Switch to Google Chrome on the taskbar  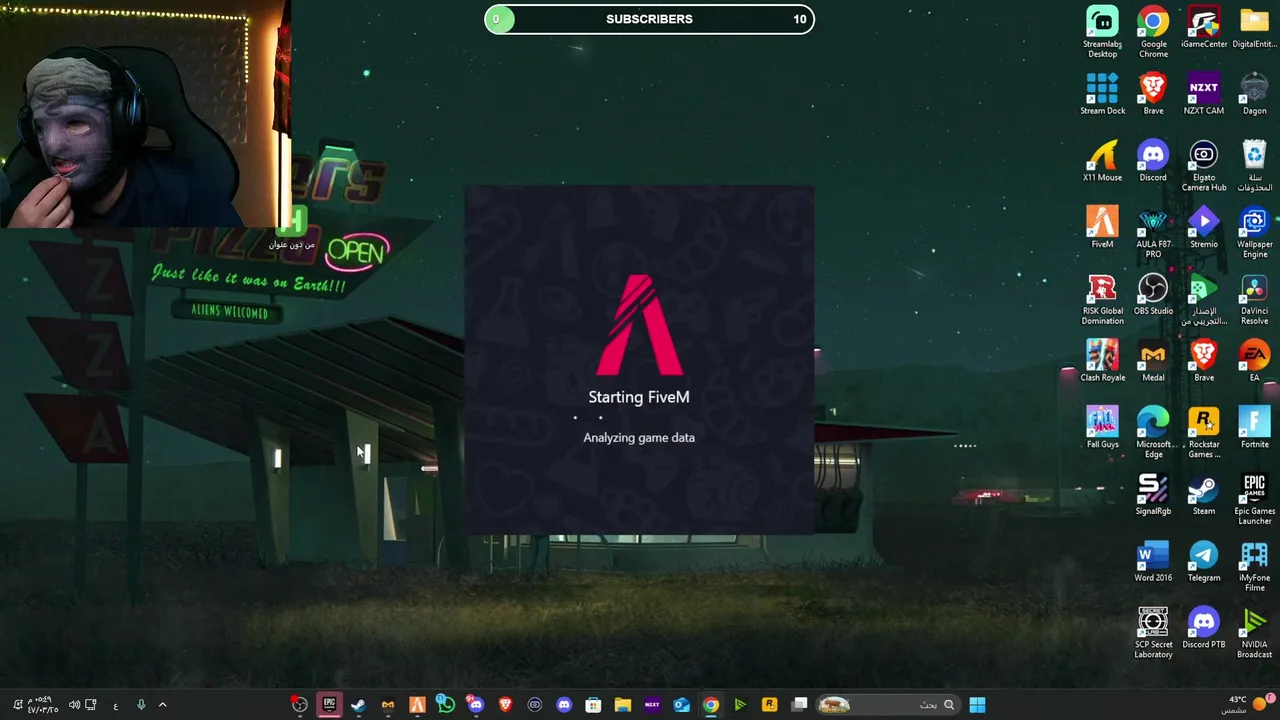coord(710,705)
